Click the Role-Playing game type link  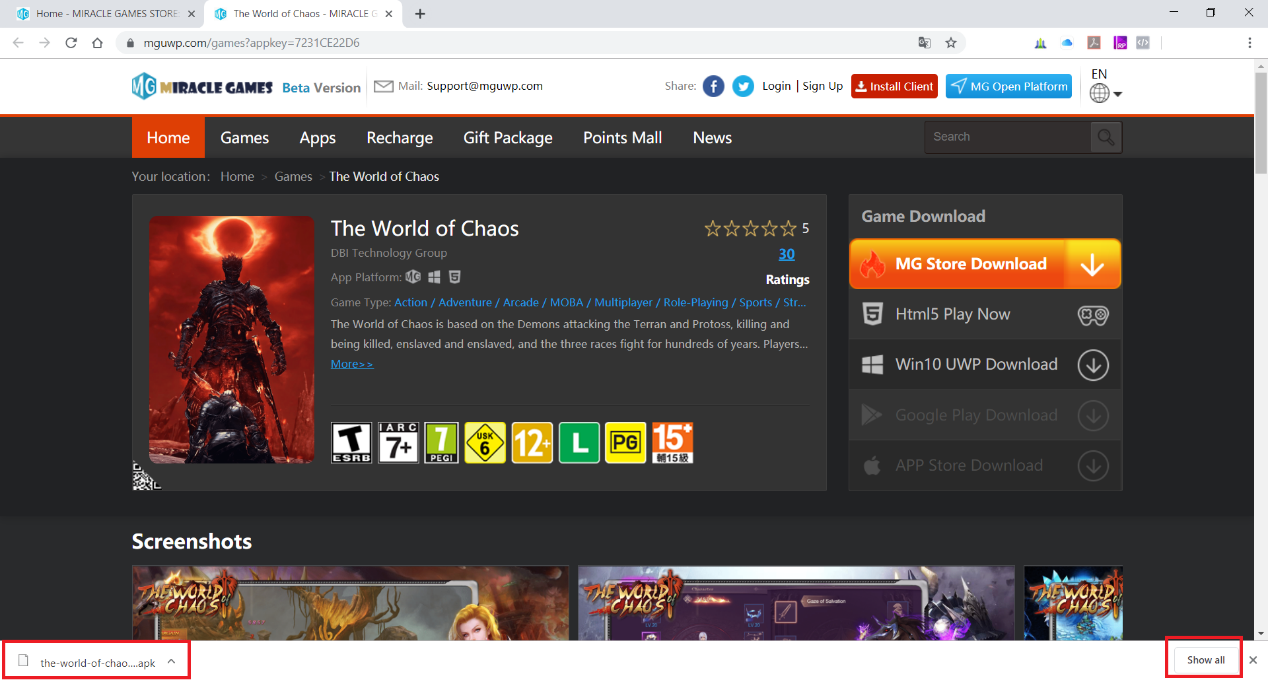point(696,302)
